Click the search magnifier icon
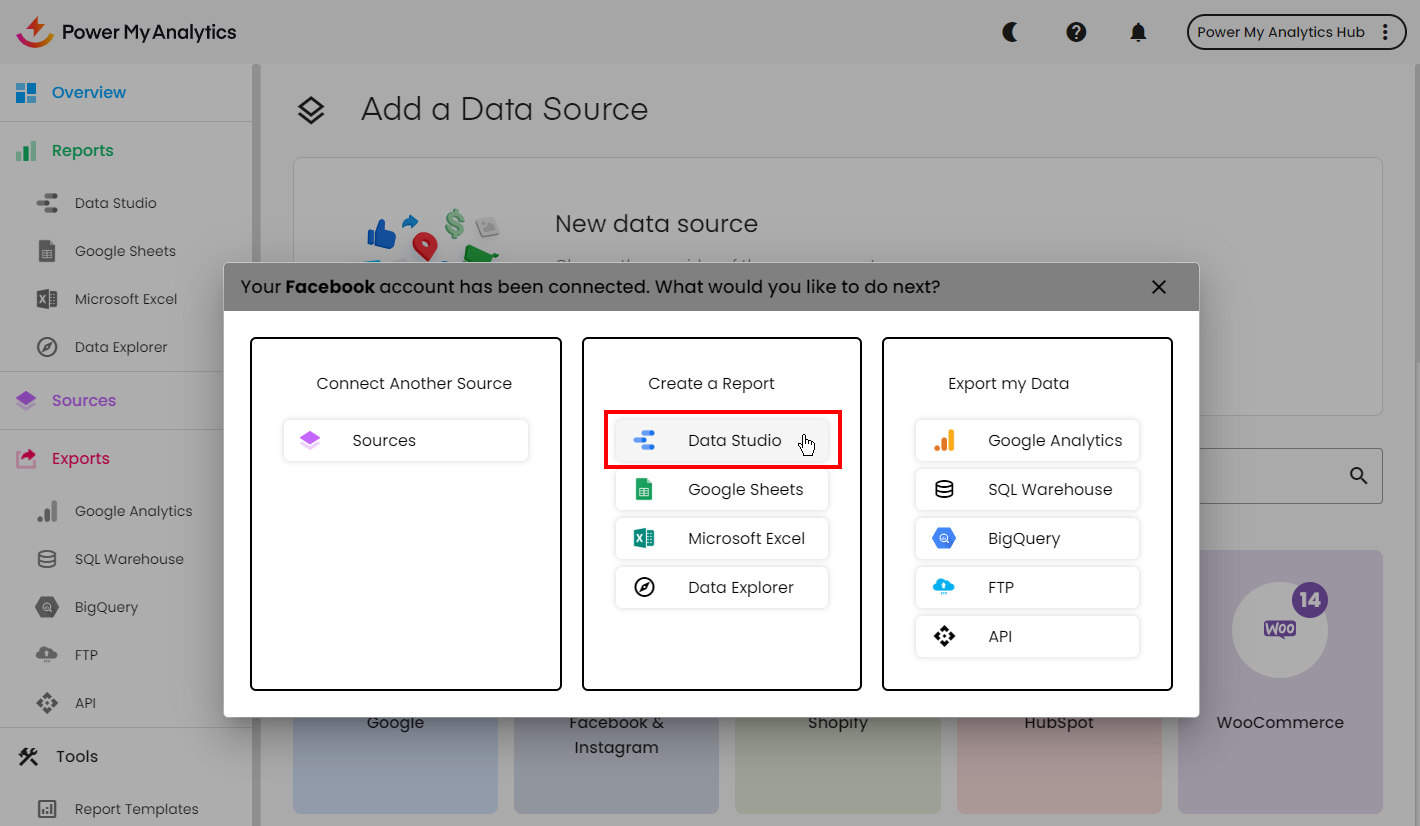Screen dimensions: 1420x826 click(x=1358, y=476)
